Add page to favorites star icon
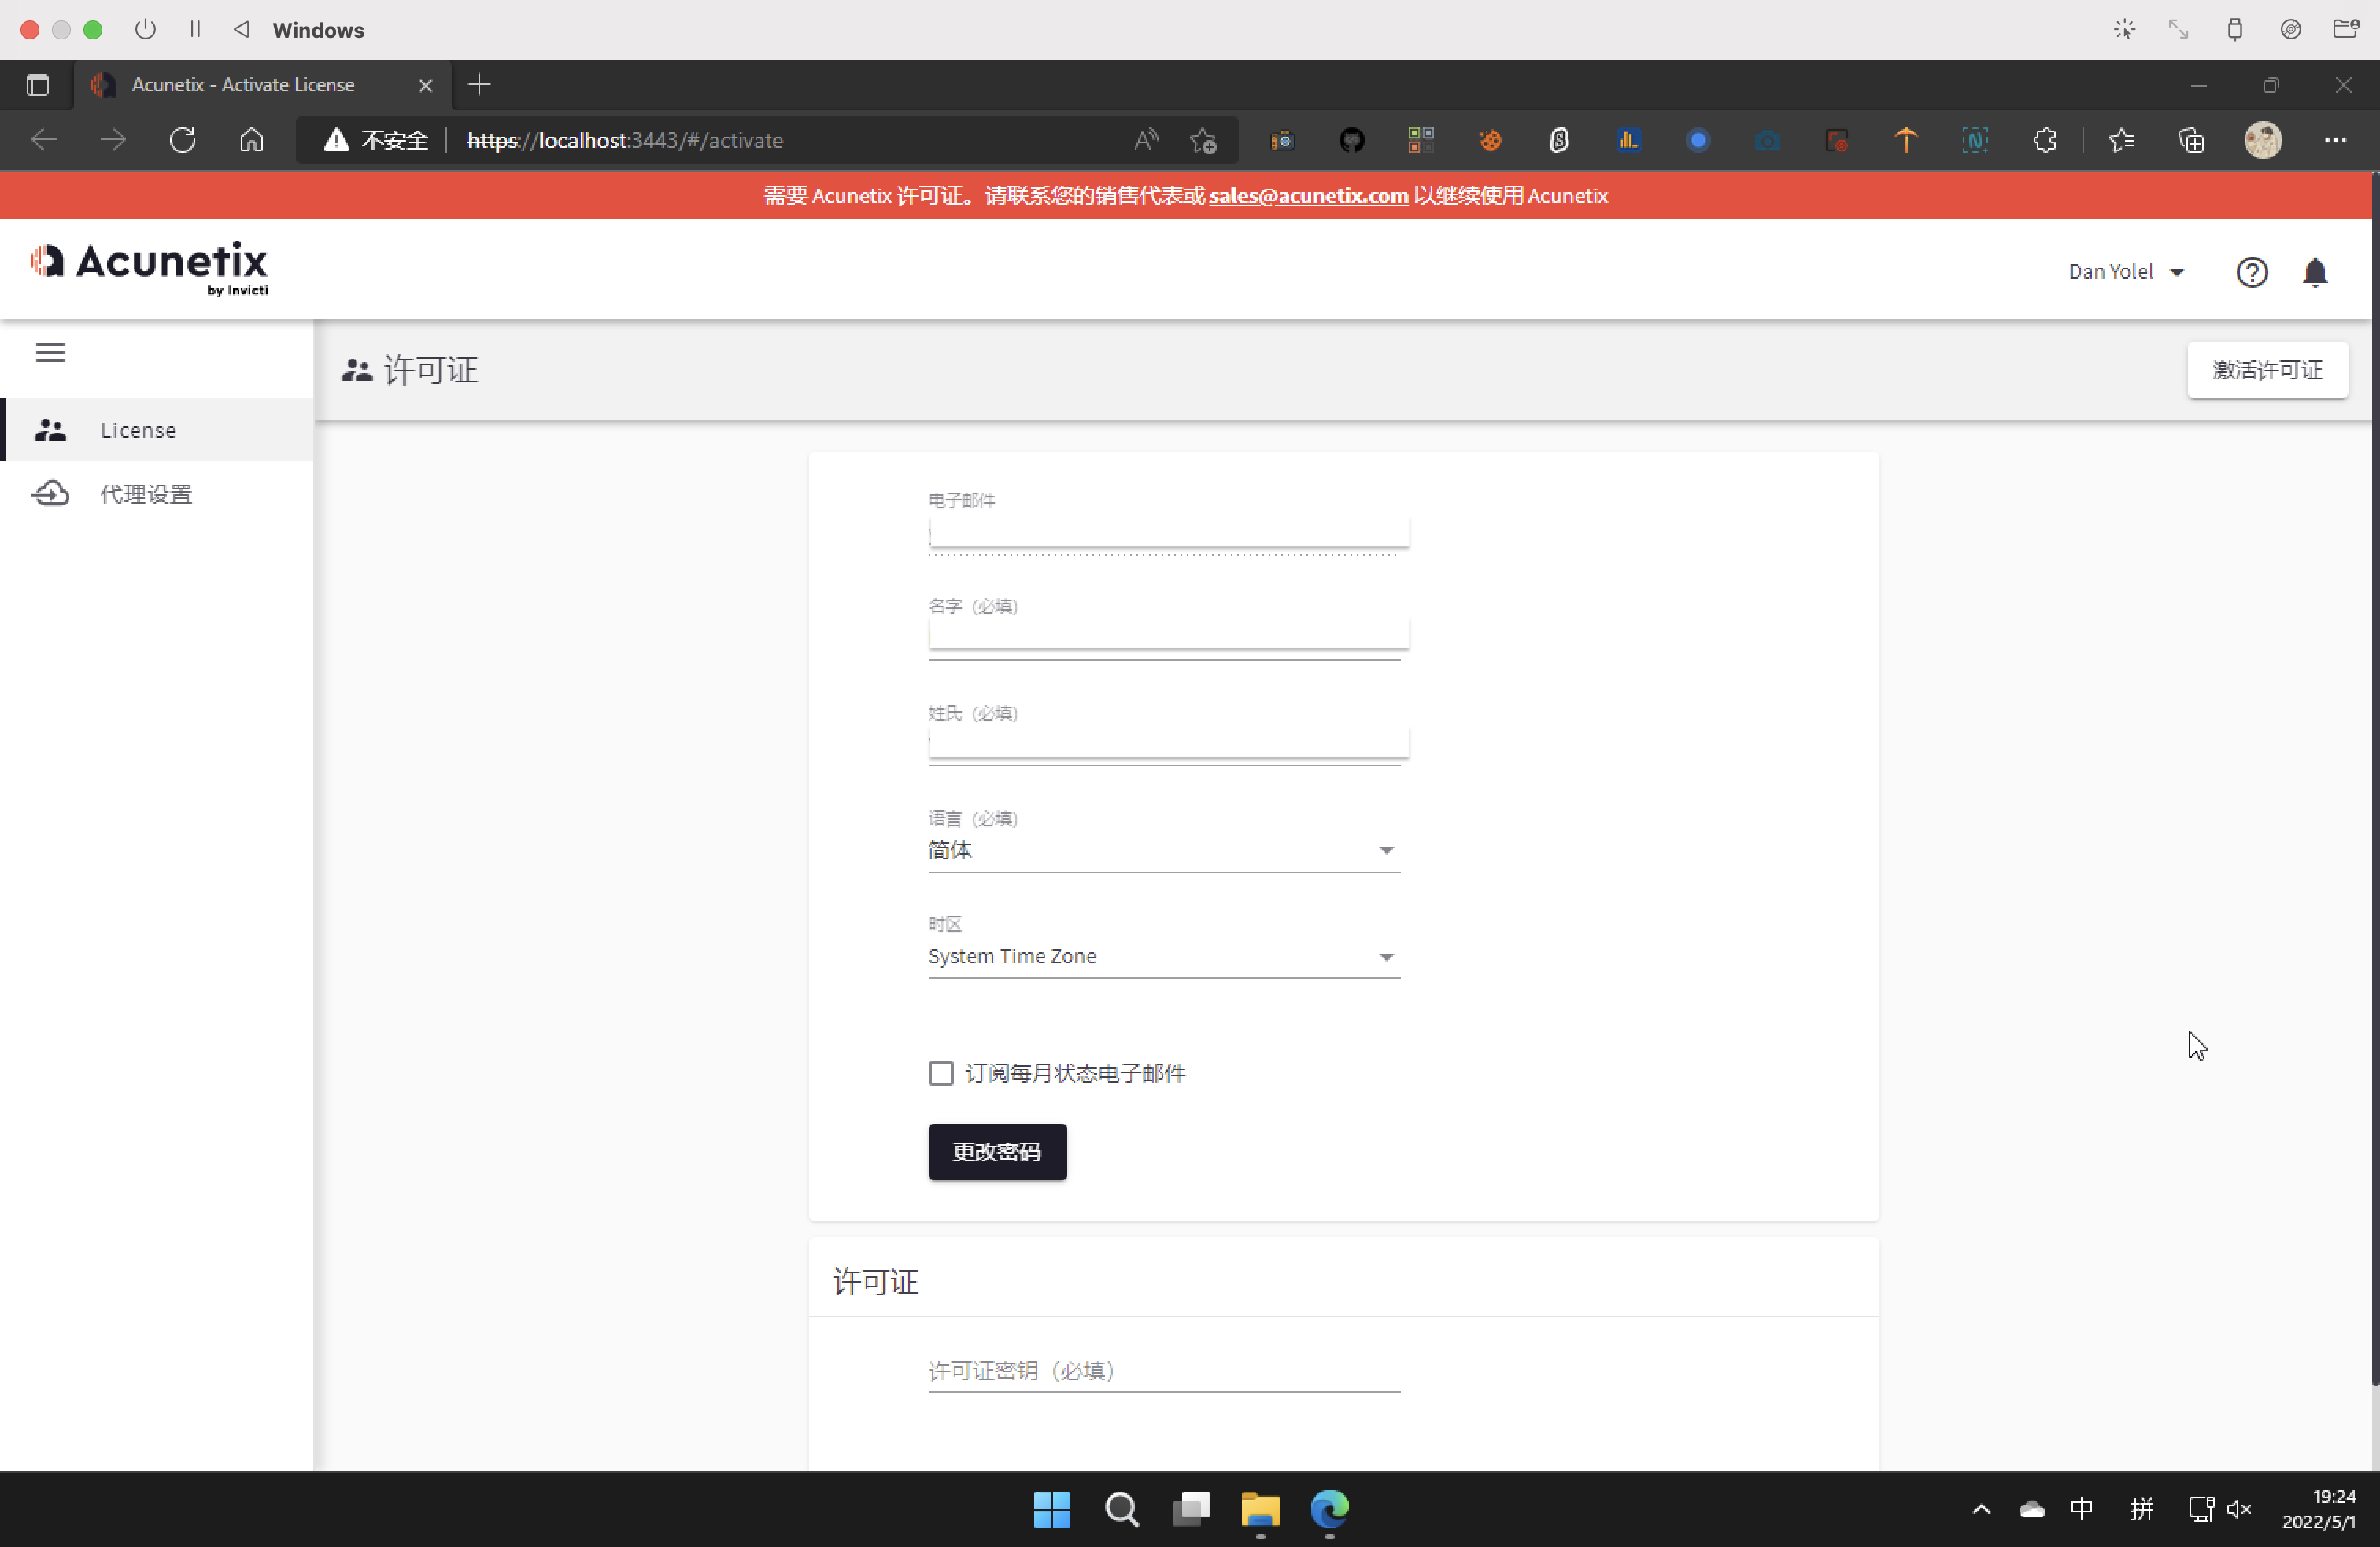This screenshot has width=2380, height=1547. click(x=1203, y=140)
